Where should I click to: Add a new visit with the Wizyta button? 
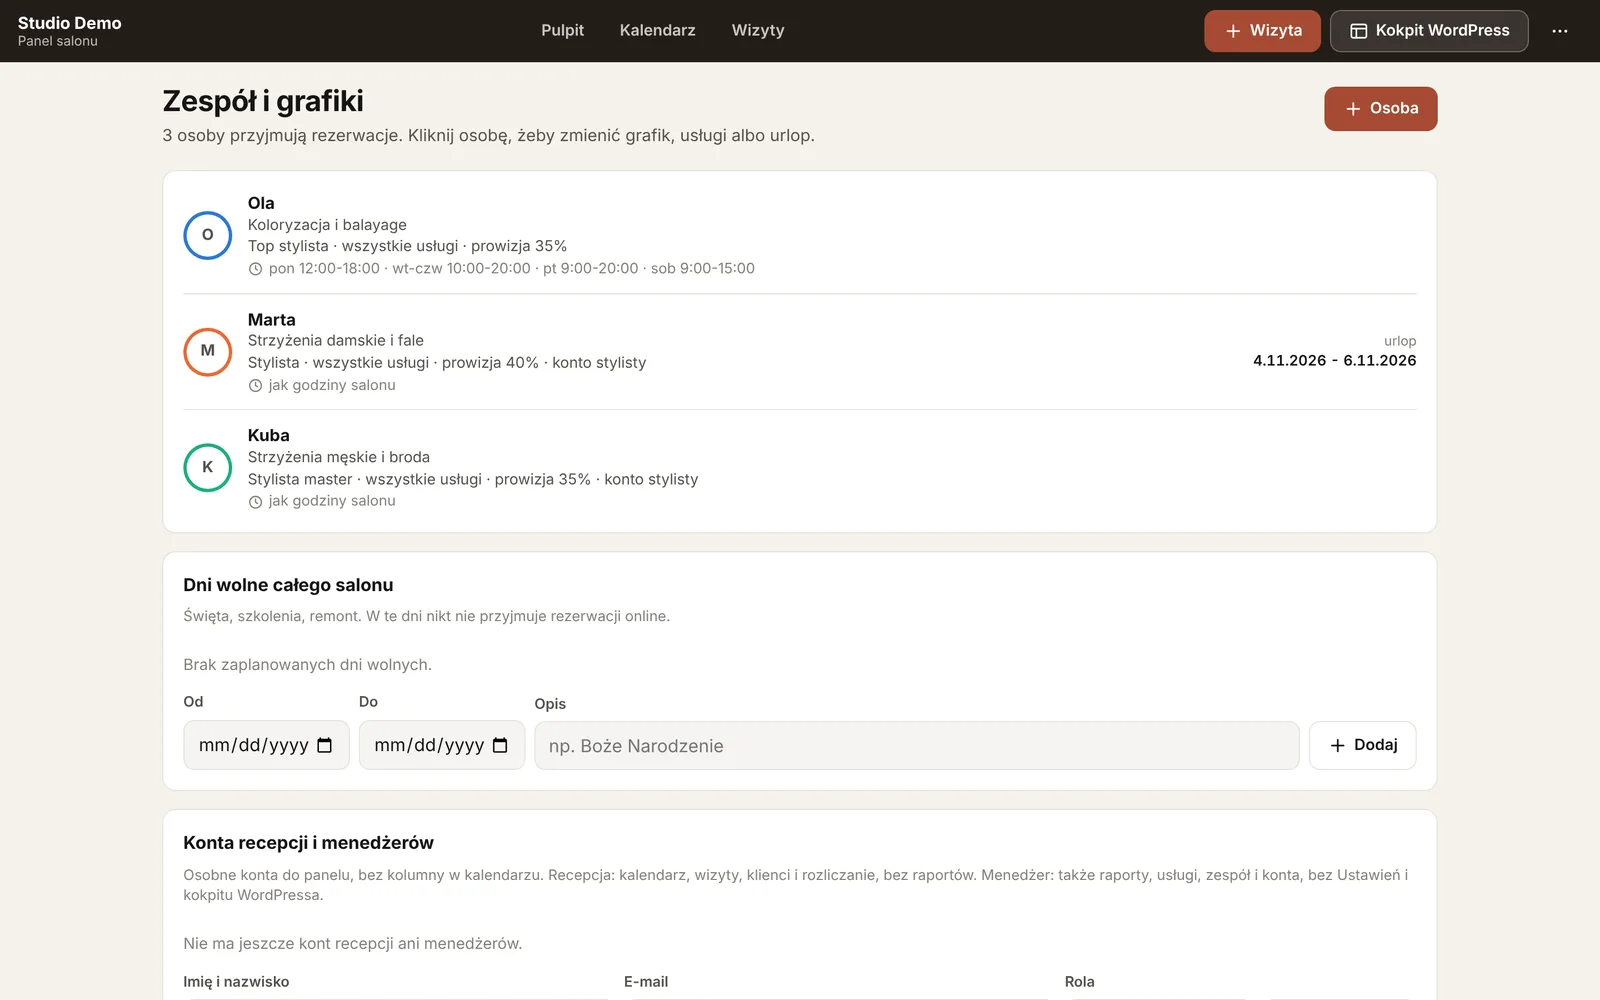point(1262,31)
